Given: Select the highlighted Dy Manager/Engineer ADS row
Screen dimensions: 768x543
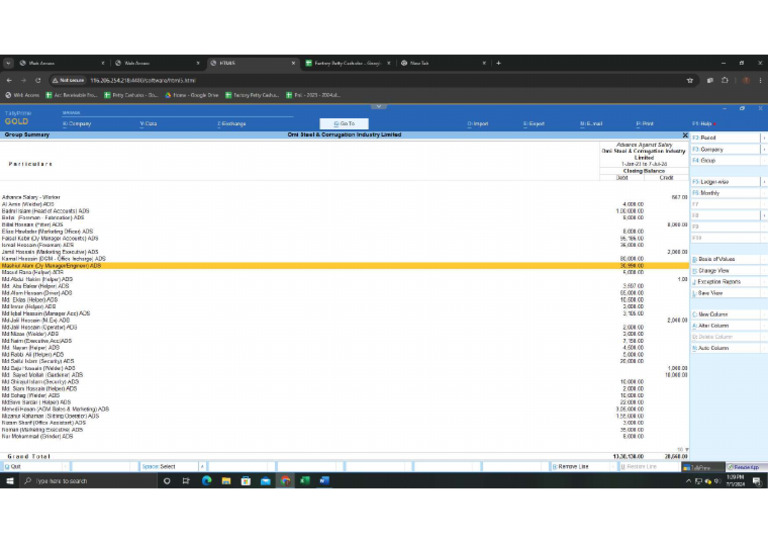Looking at the screenshot, I should (344, 266).
